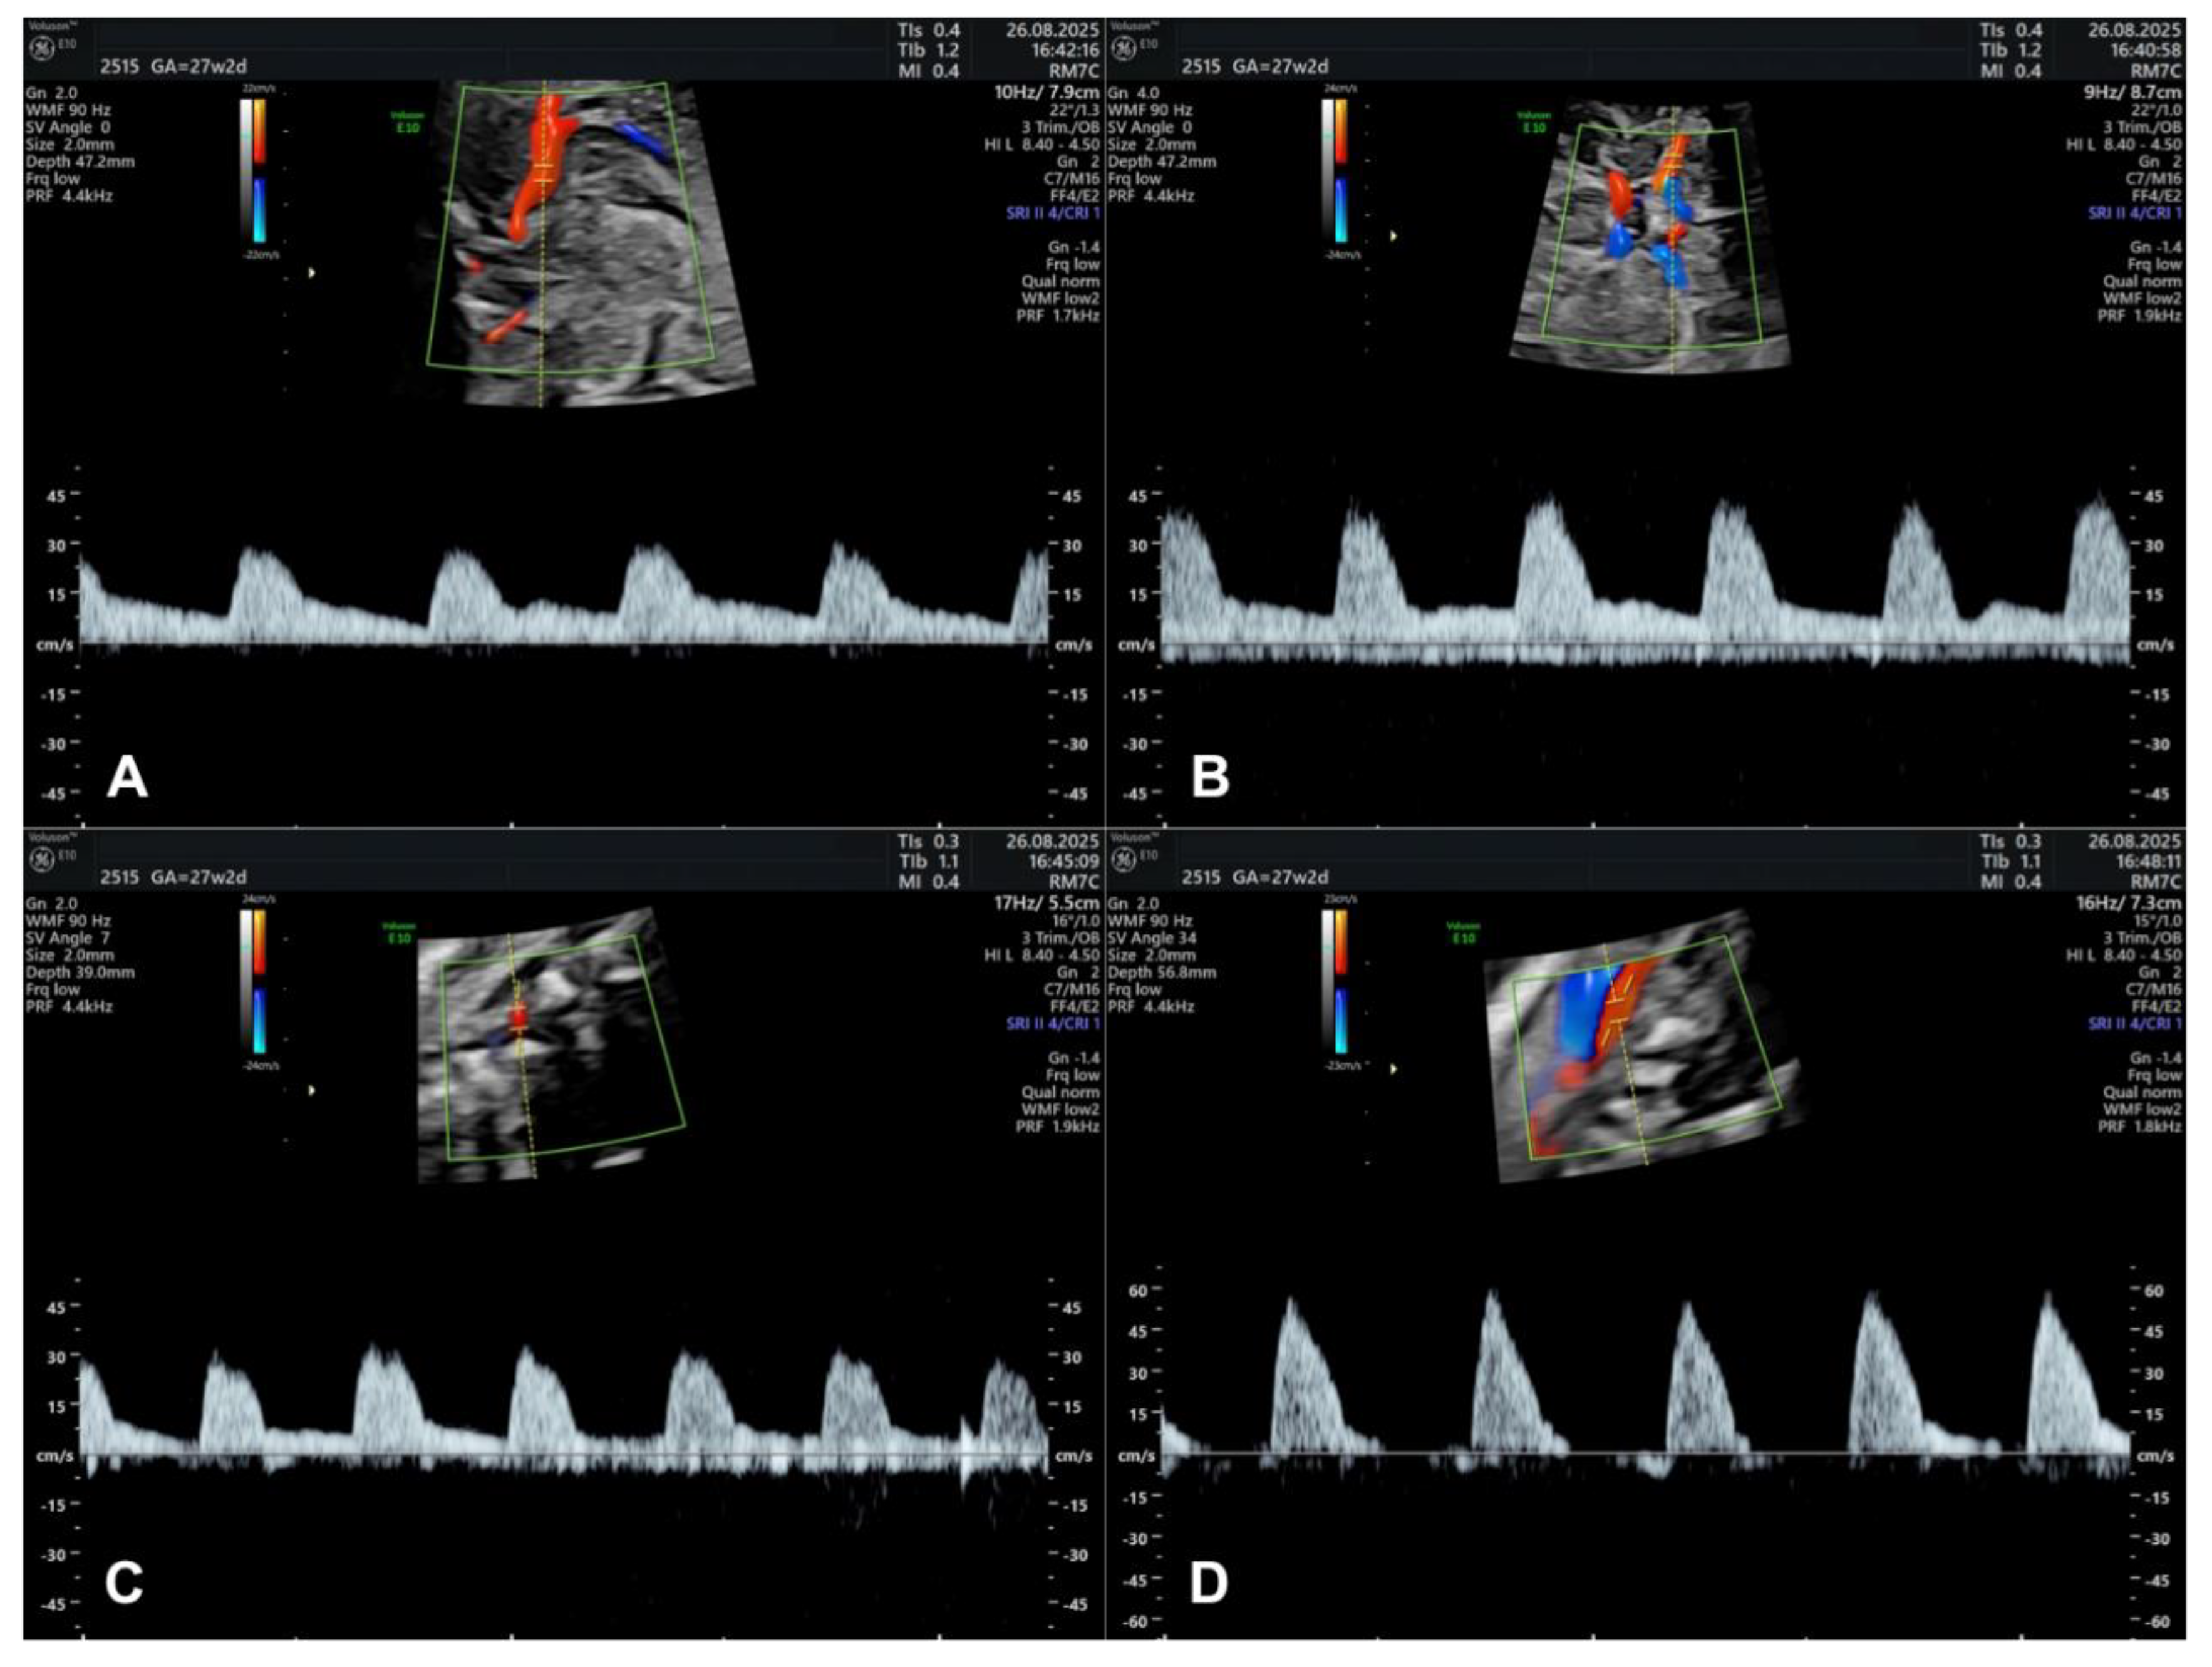Click the panel label letter D
This screenshot has width=2212, height=1667.
point(1208,1584)
